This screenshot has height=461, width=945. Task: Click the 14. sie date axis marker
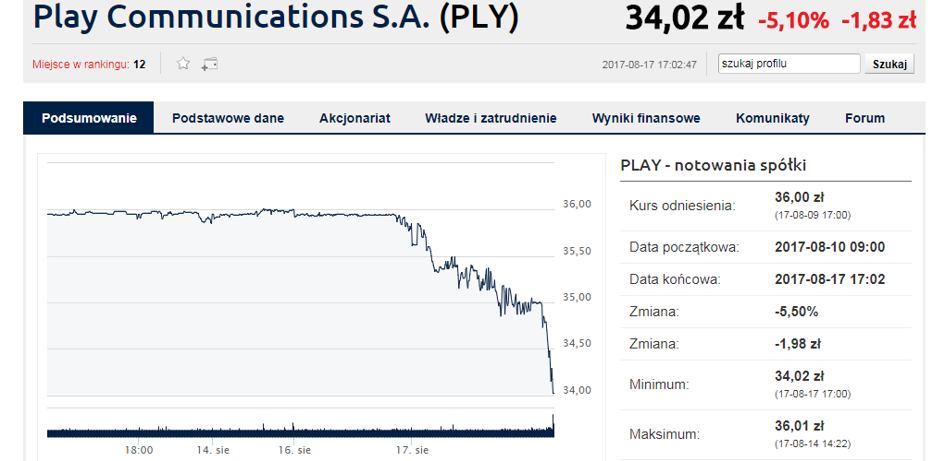[211, 450]
